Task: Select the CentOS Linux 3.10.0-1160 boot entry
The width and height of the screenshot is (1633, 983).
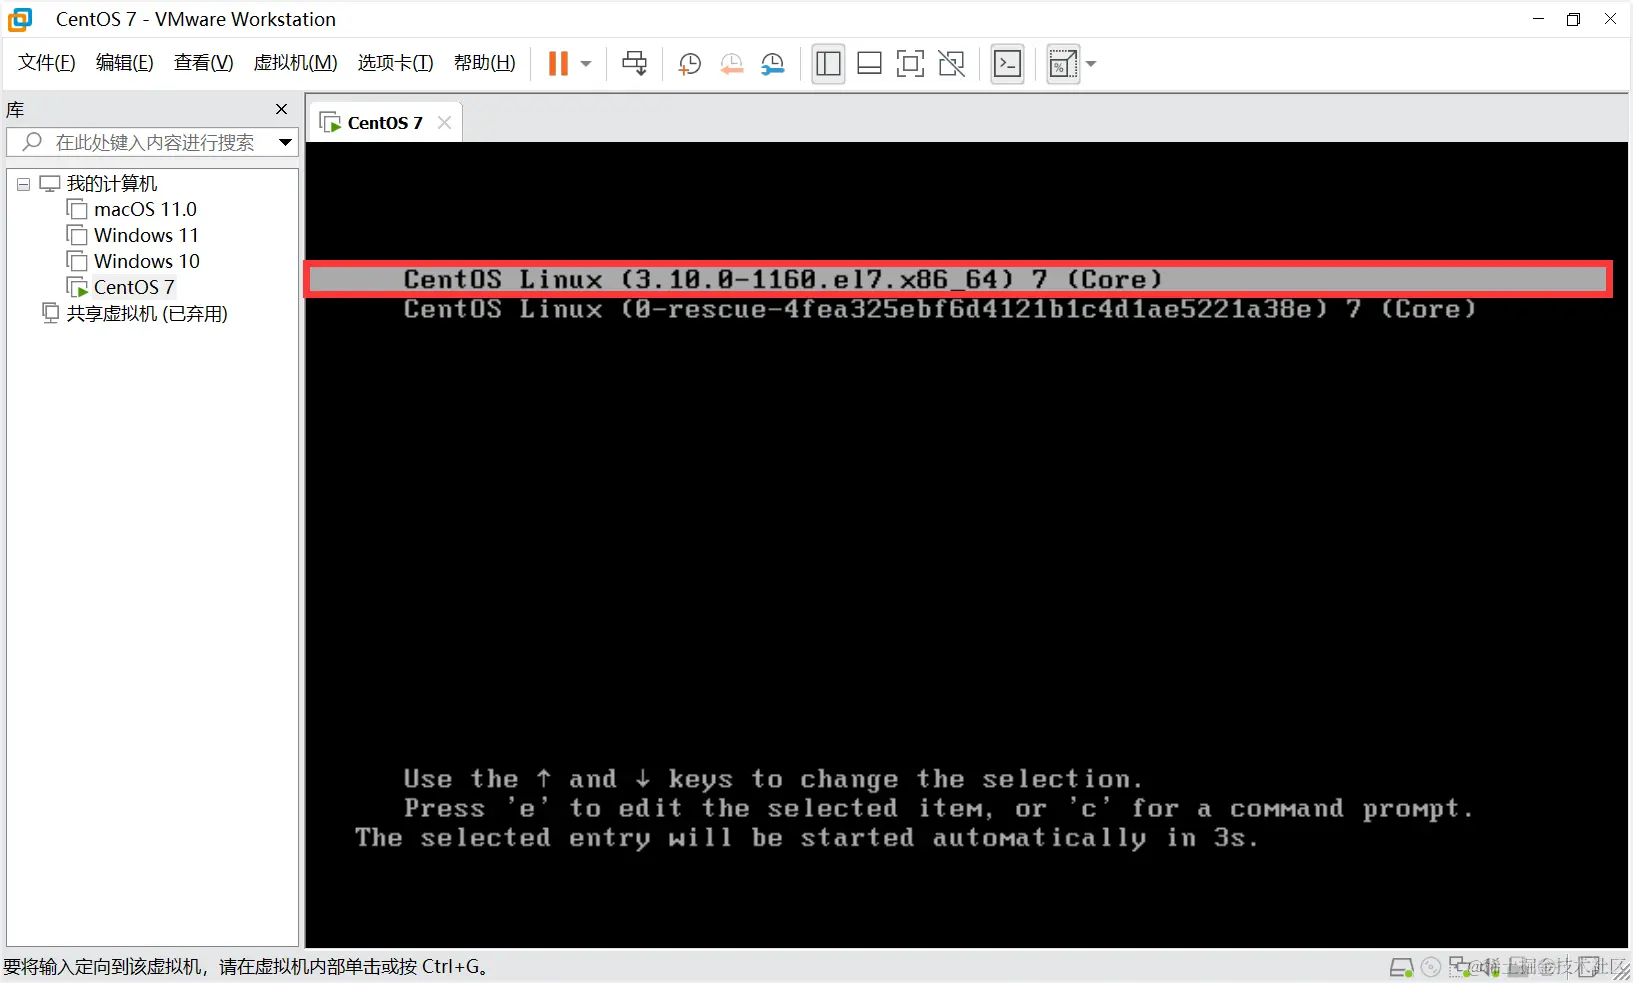Action: (x=958, y=279)
